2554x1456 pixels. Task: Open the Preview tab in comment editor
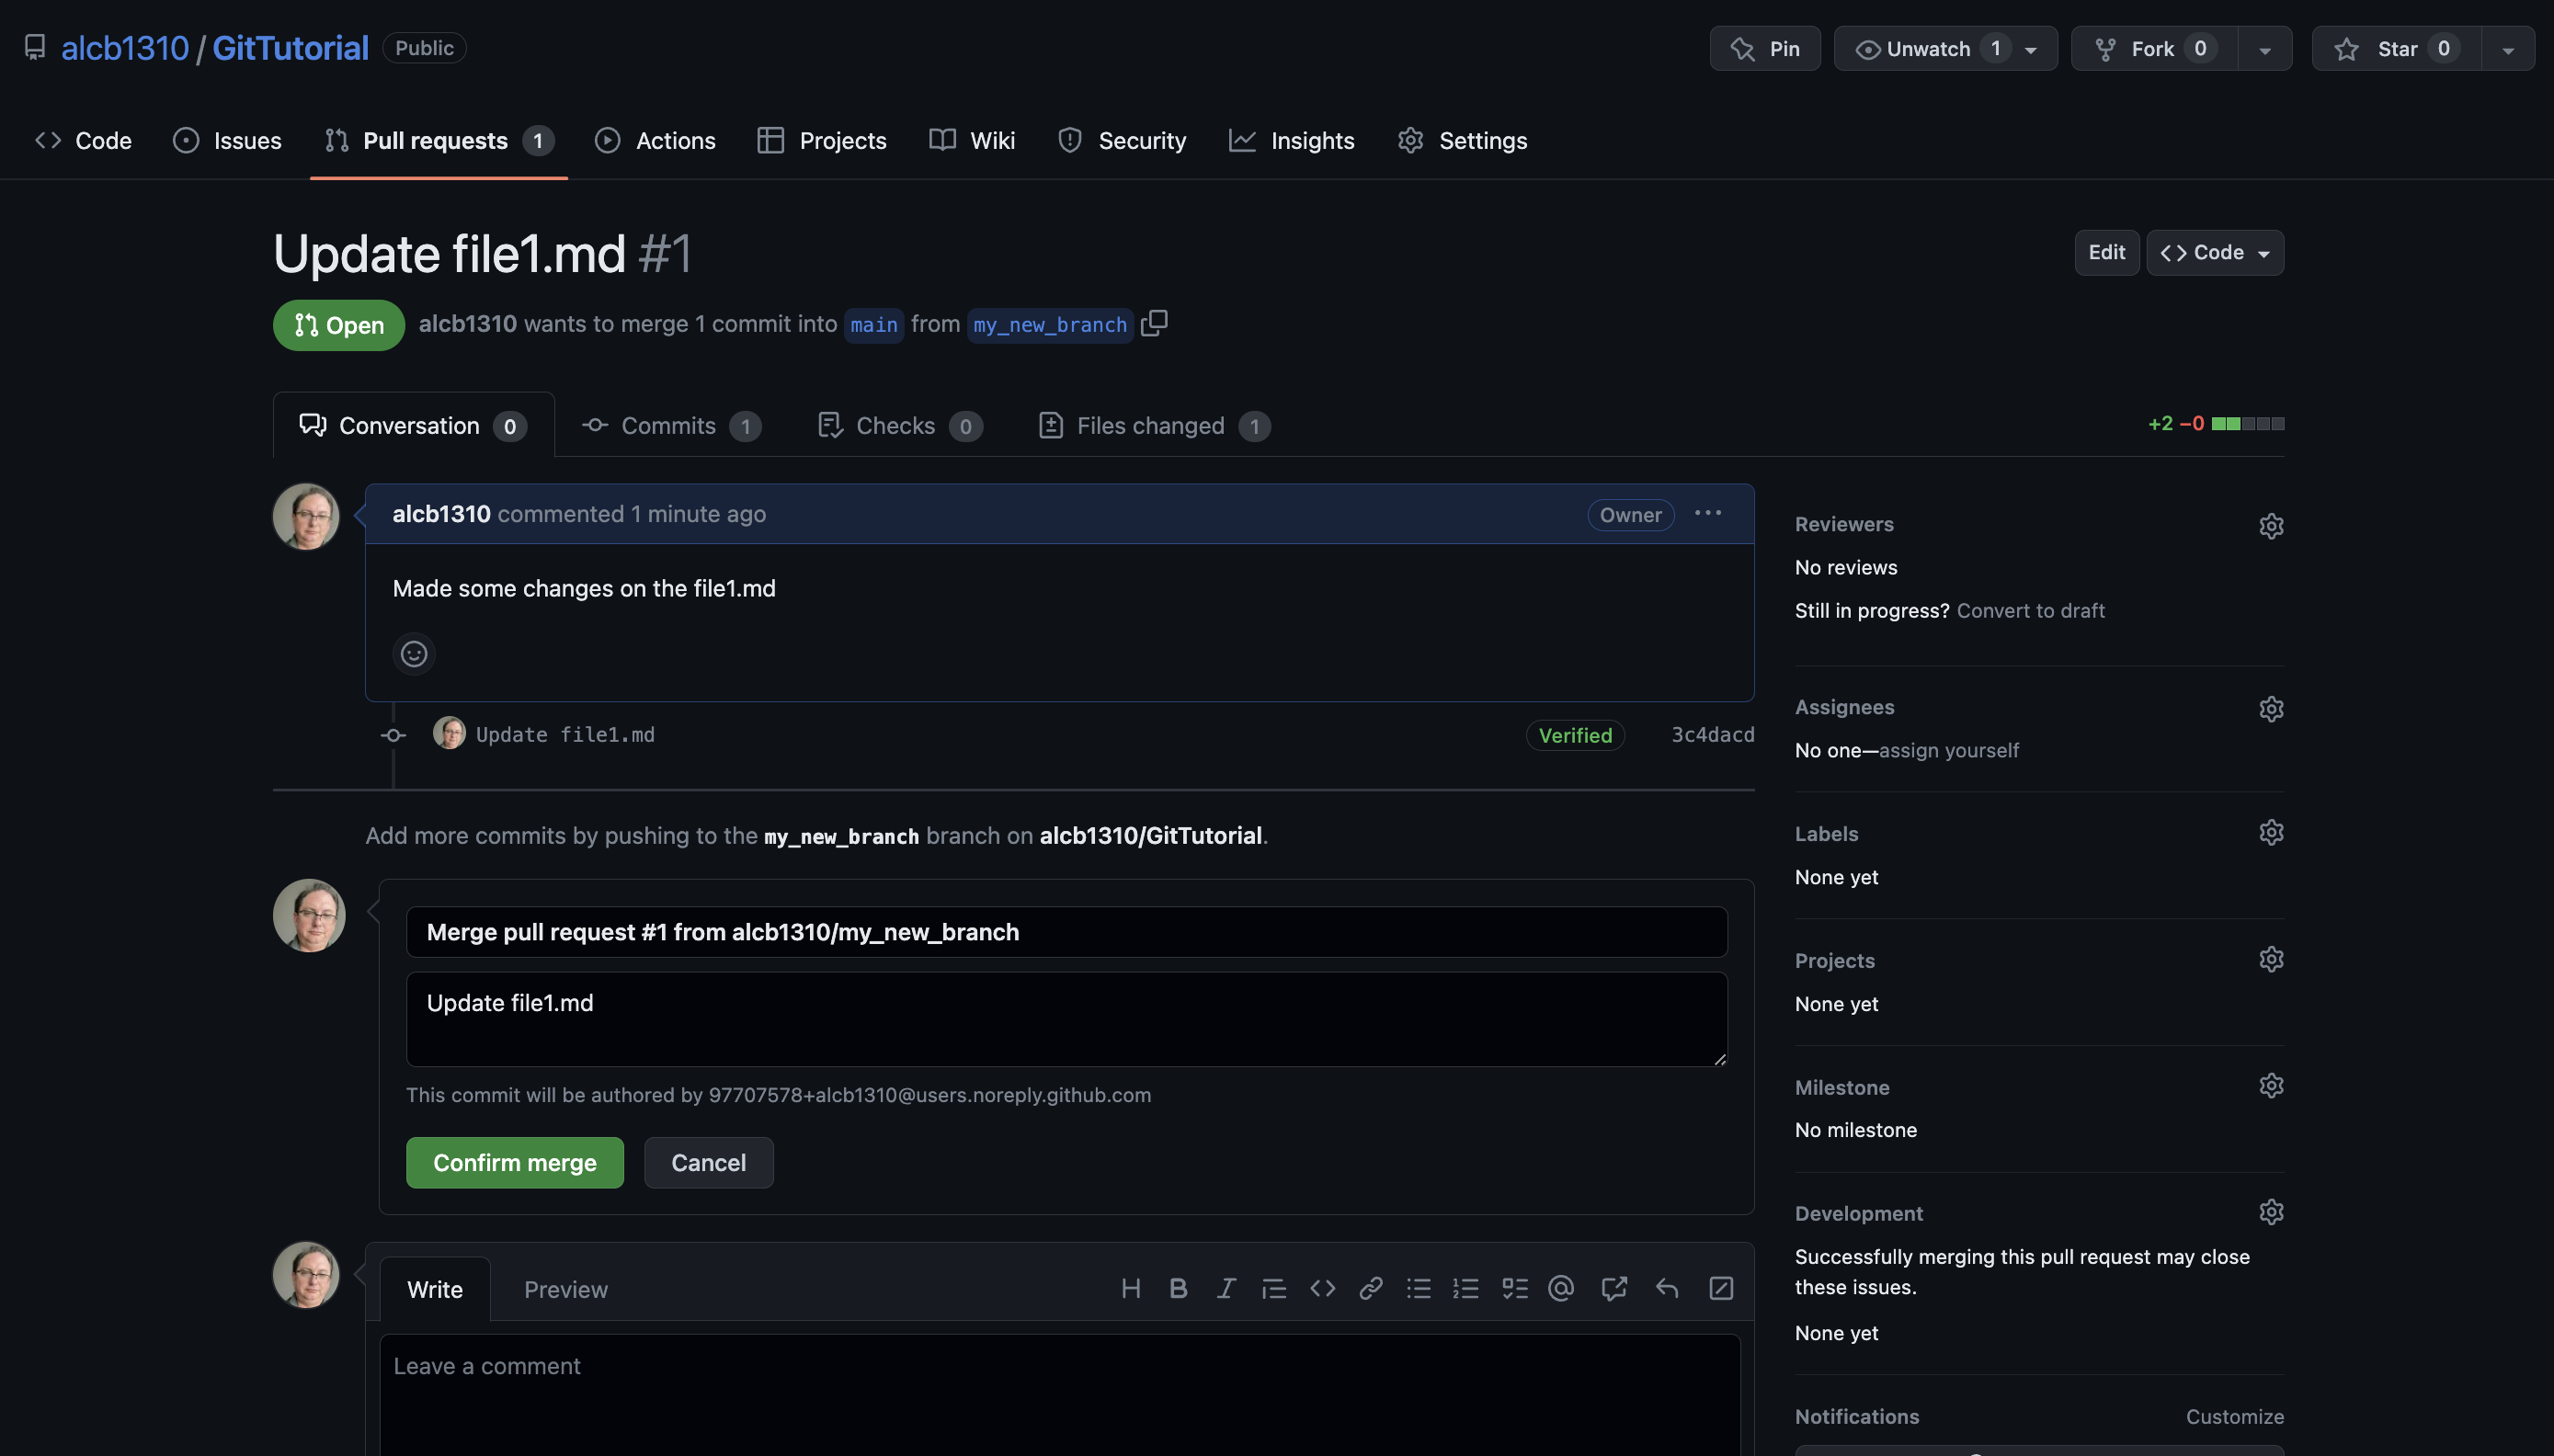pos(565,1290)
